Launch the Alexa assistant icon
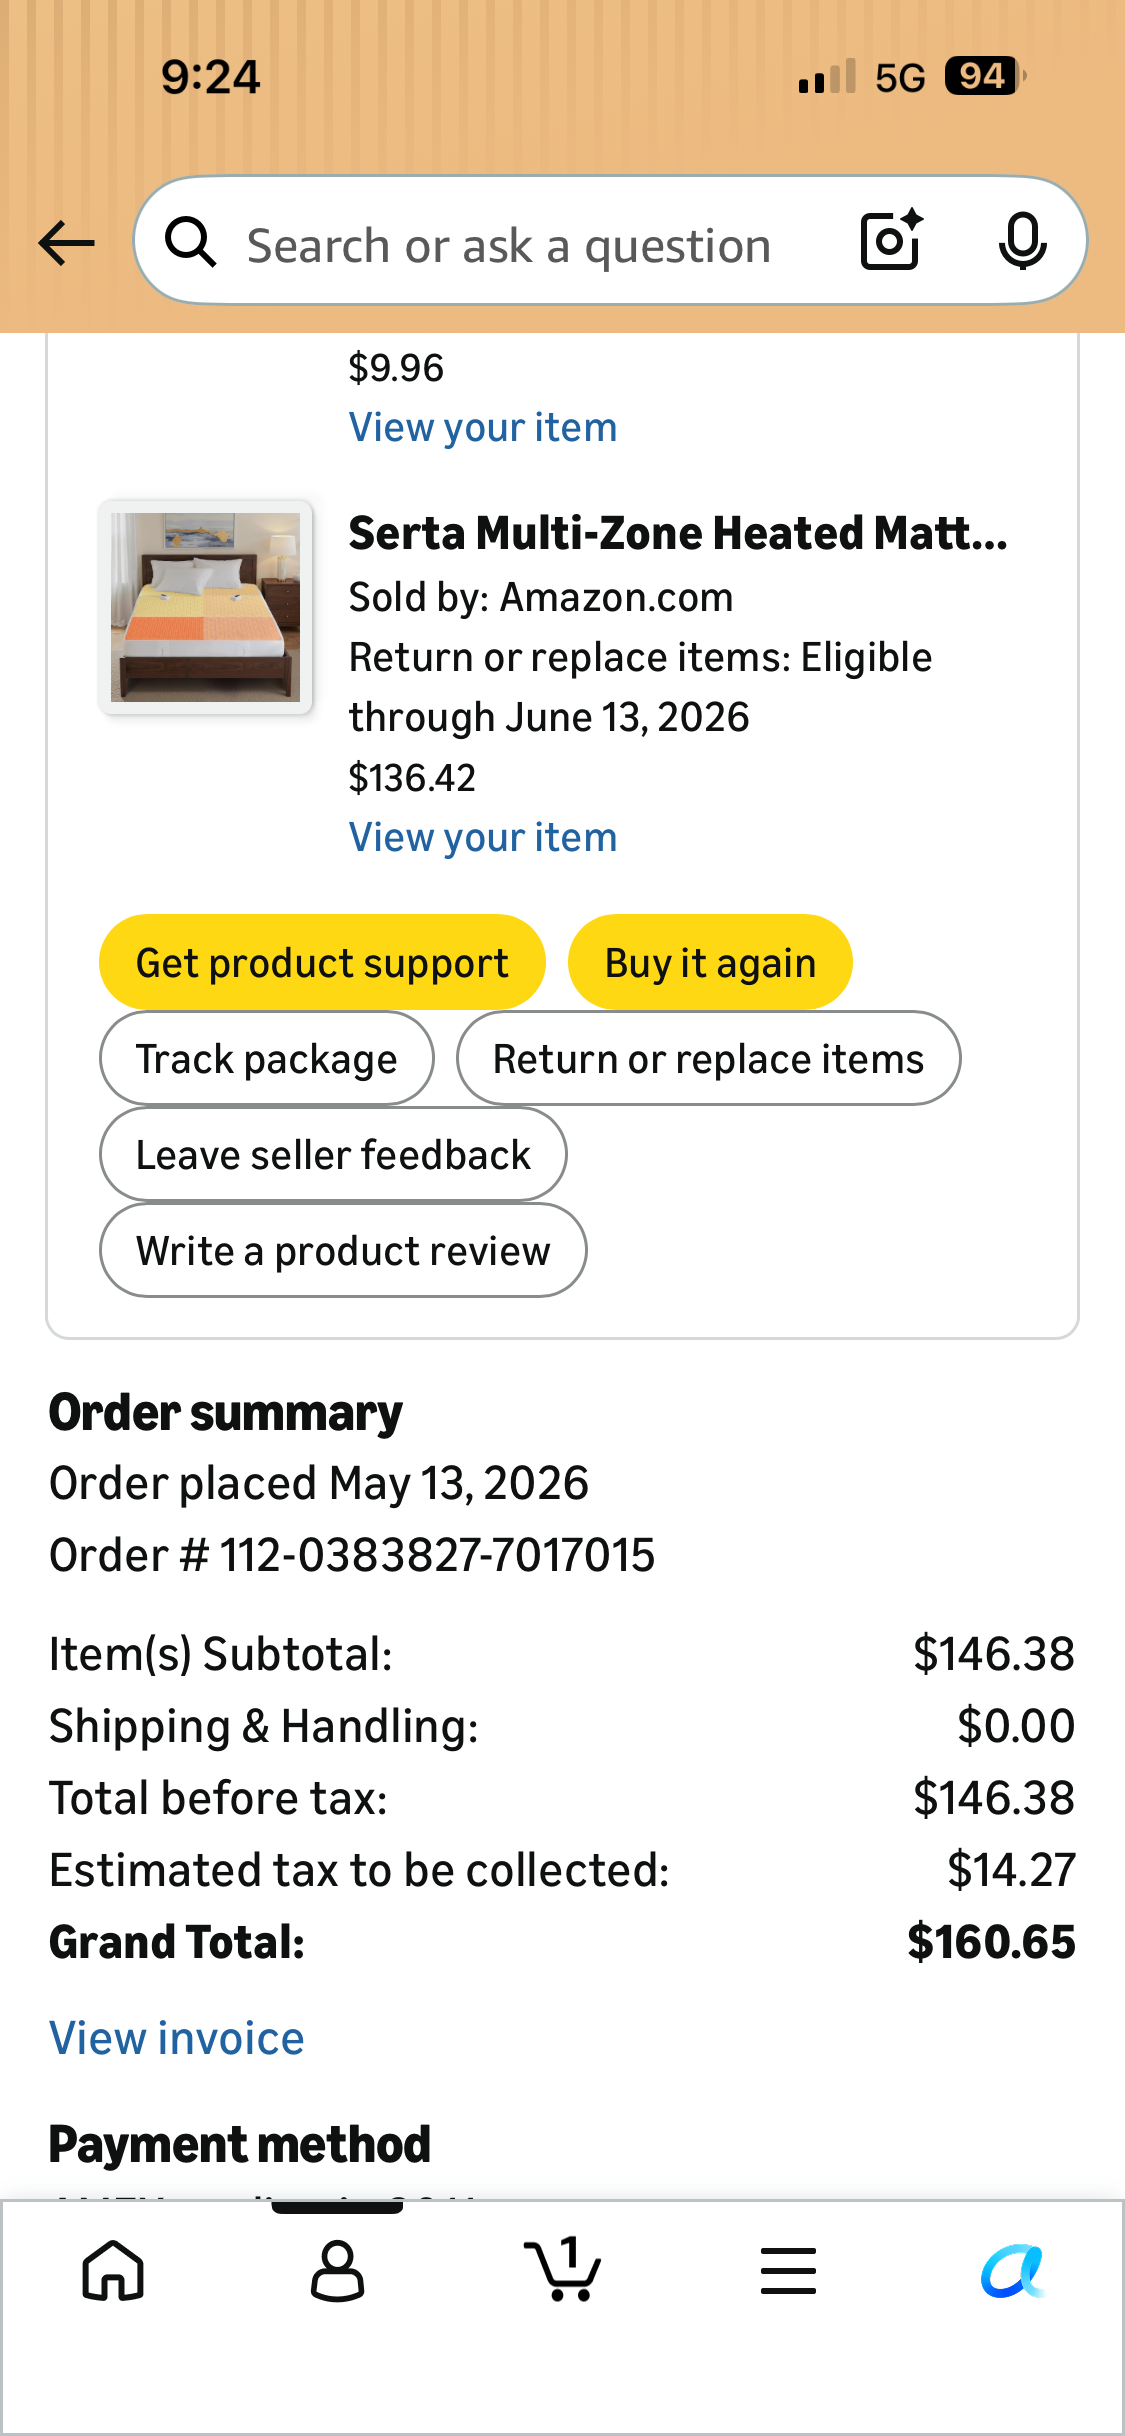This screenshot has width=1125, height=2436. click(1012, 2270)
